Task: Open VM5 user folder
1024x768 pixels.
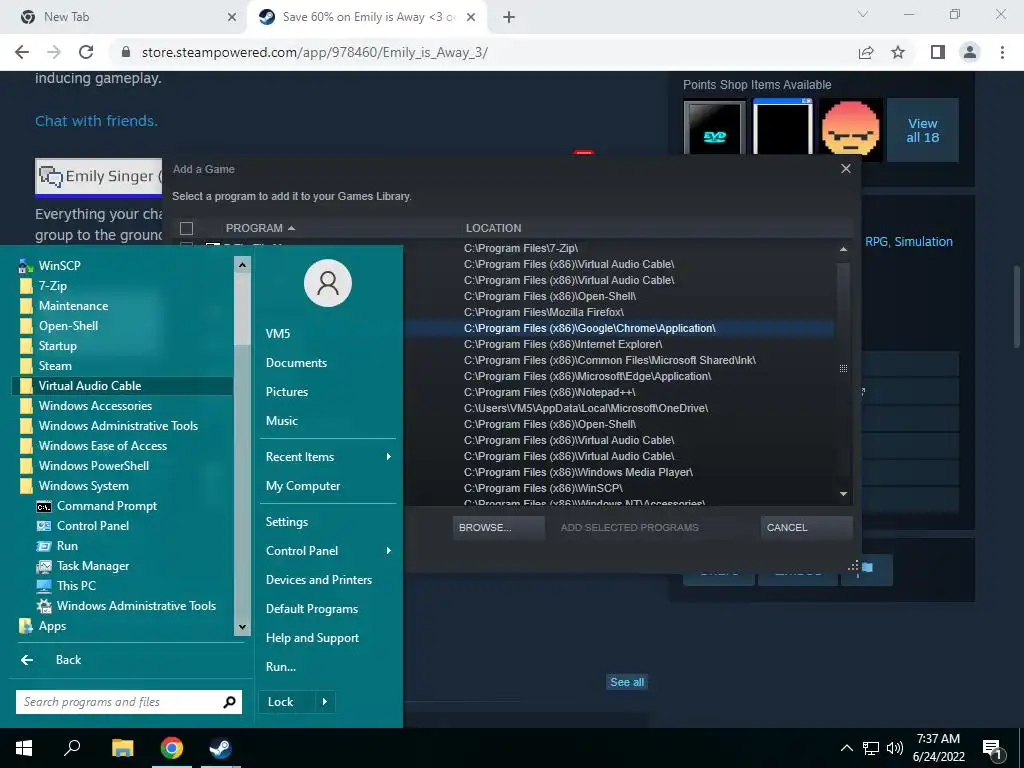Action: [x=278, y=334]
